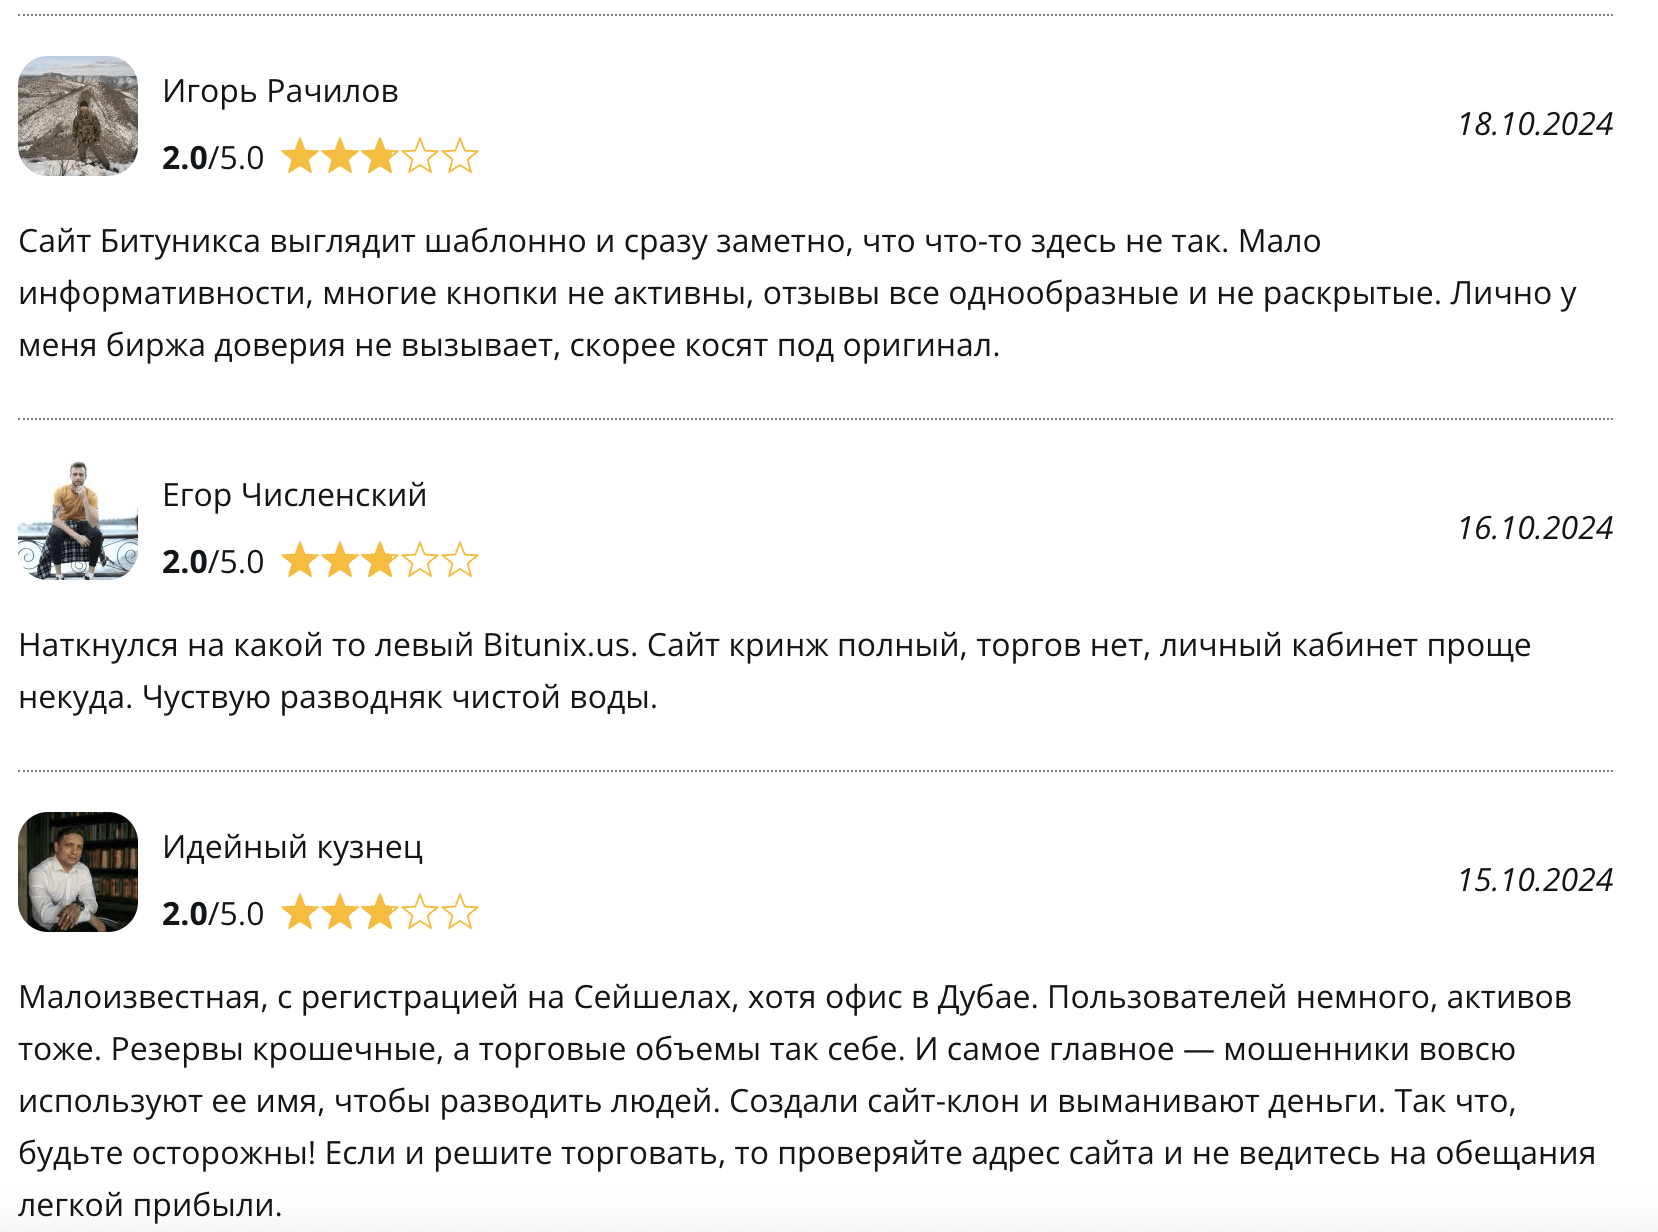The height and width of the screenshot is (1232, 1658).
Task: Click the review date 16.10.2024
Action: click(x=1535, y=528)
